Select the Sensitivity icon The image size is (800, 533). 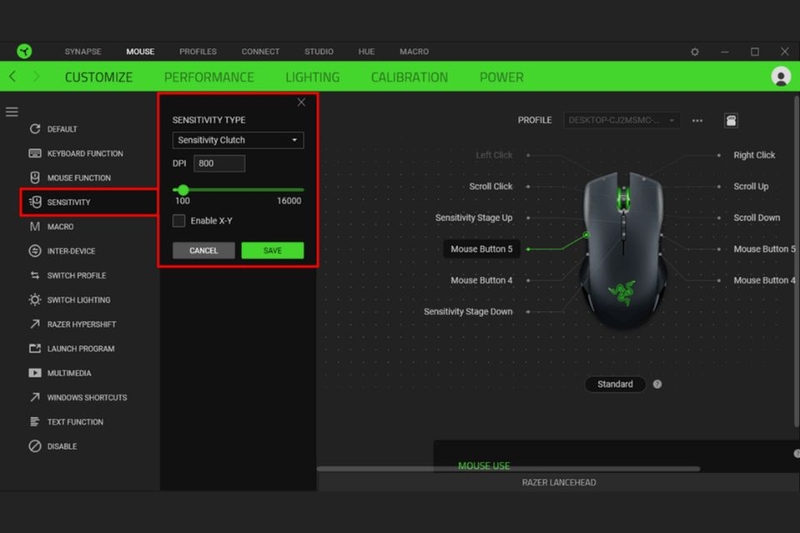(35, 202)
